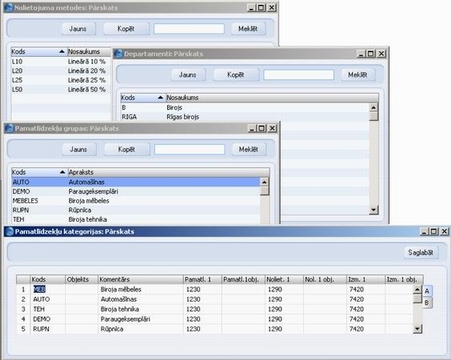Click Nosaukums header in Nolietojuma metodes list
451x360 pixels.
(89, 52)
